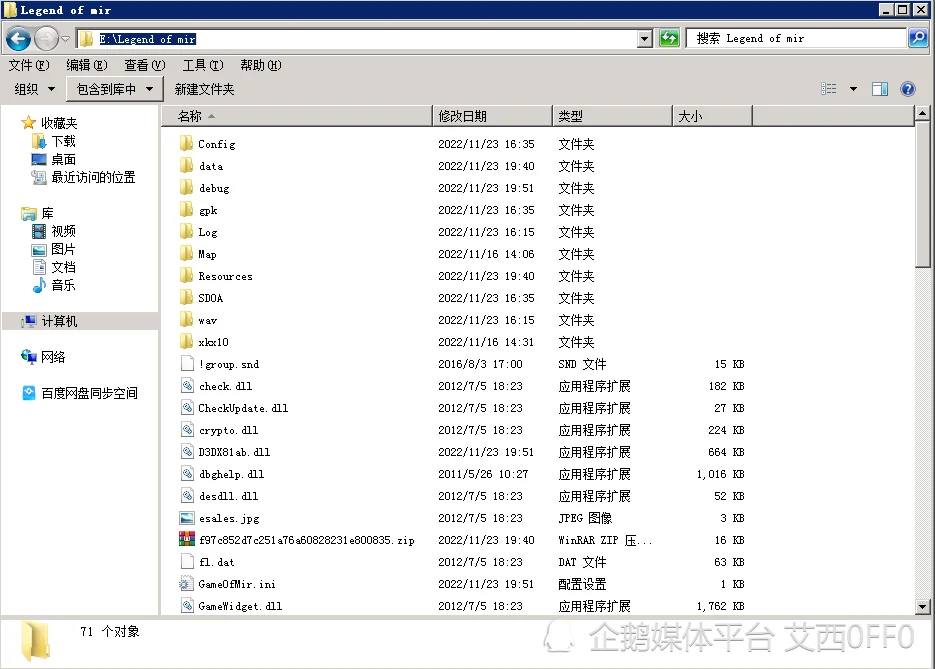The image size is (935, 669).
Task: Open the help question mark icon
Action: click(908, 89)
